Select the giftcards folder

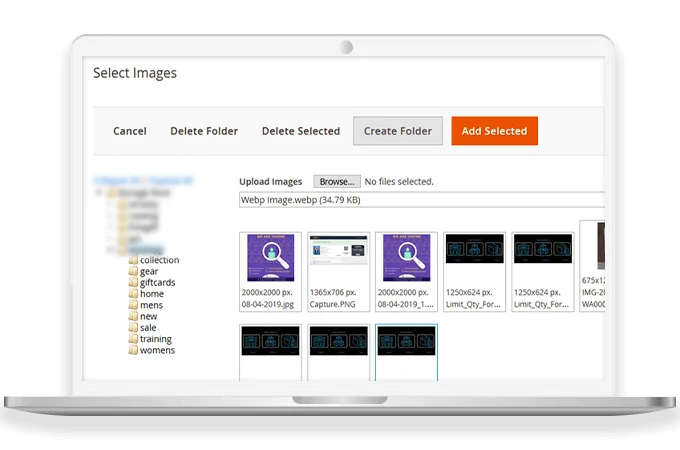[157, 283]
